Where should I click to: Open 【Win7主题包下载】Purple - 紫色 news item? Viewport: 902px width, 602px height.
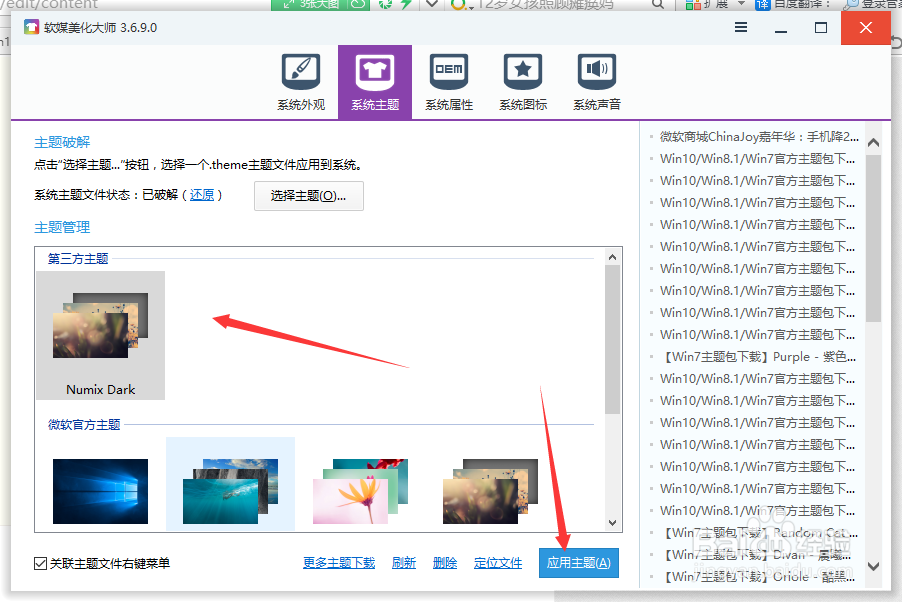[759, 357]
